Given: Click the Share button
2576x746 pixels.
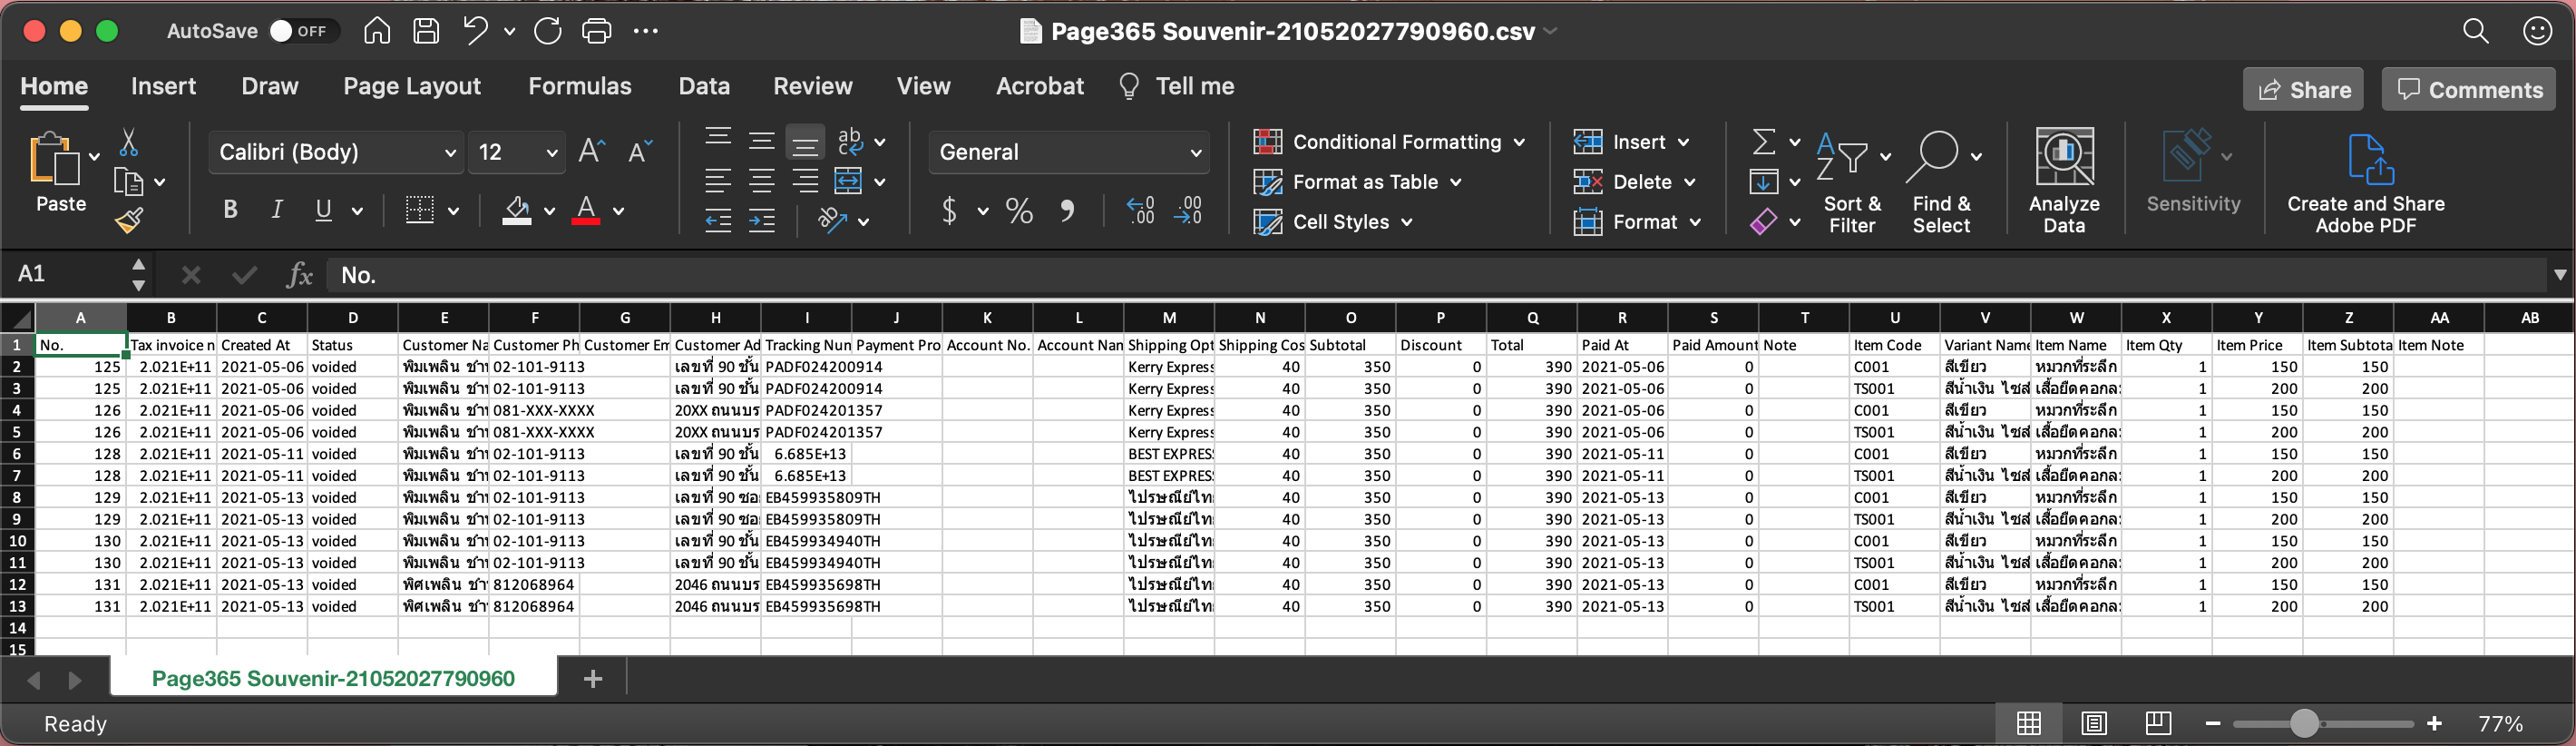Looking at the screenshot, I should [2304, 89].
